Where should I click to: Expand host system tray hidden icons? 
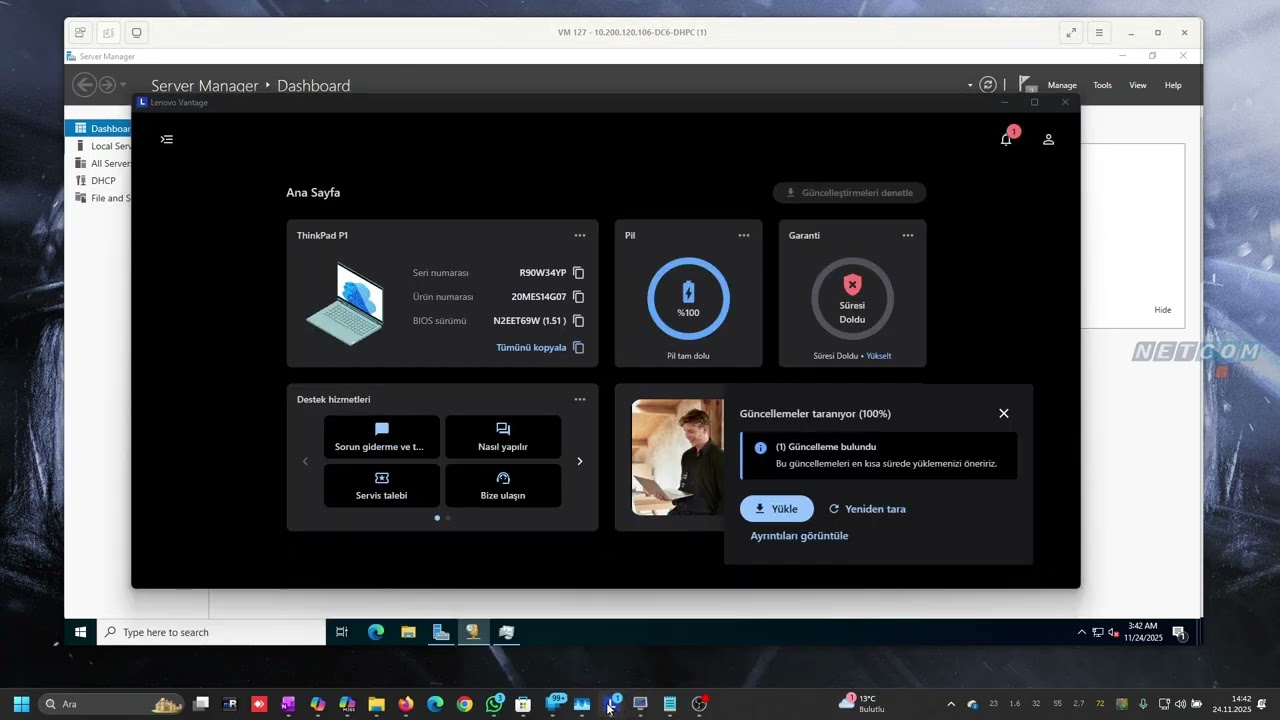[x=951, y=704]
